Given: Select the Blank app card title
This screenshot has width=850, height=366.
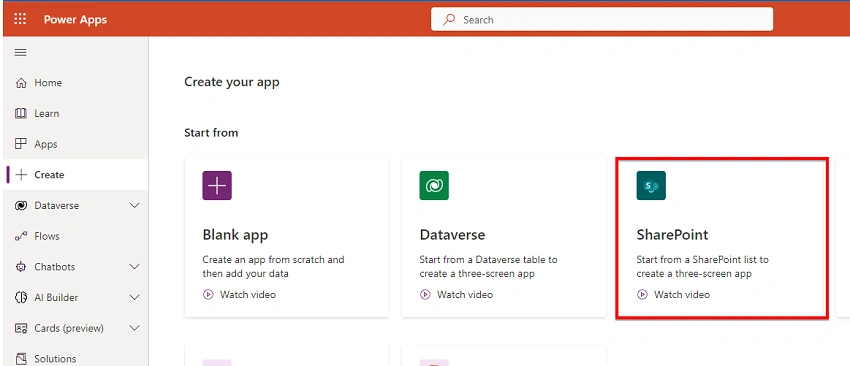Looking at the screenshot, I should coord(235,235).
